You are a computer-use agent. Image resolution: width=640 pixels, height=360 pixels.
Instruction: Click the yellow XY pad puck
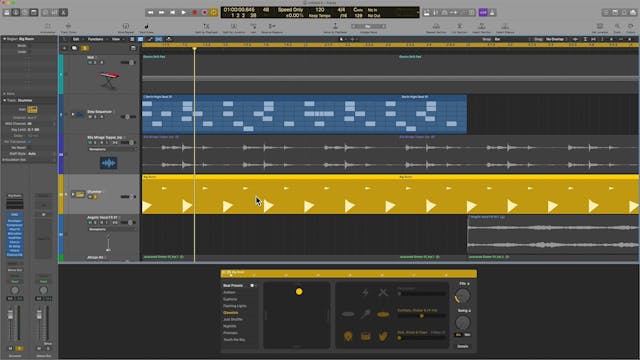pos(299,291)
